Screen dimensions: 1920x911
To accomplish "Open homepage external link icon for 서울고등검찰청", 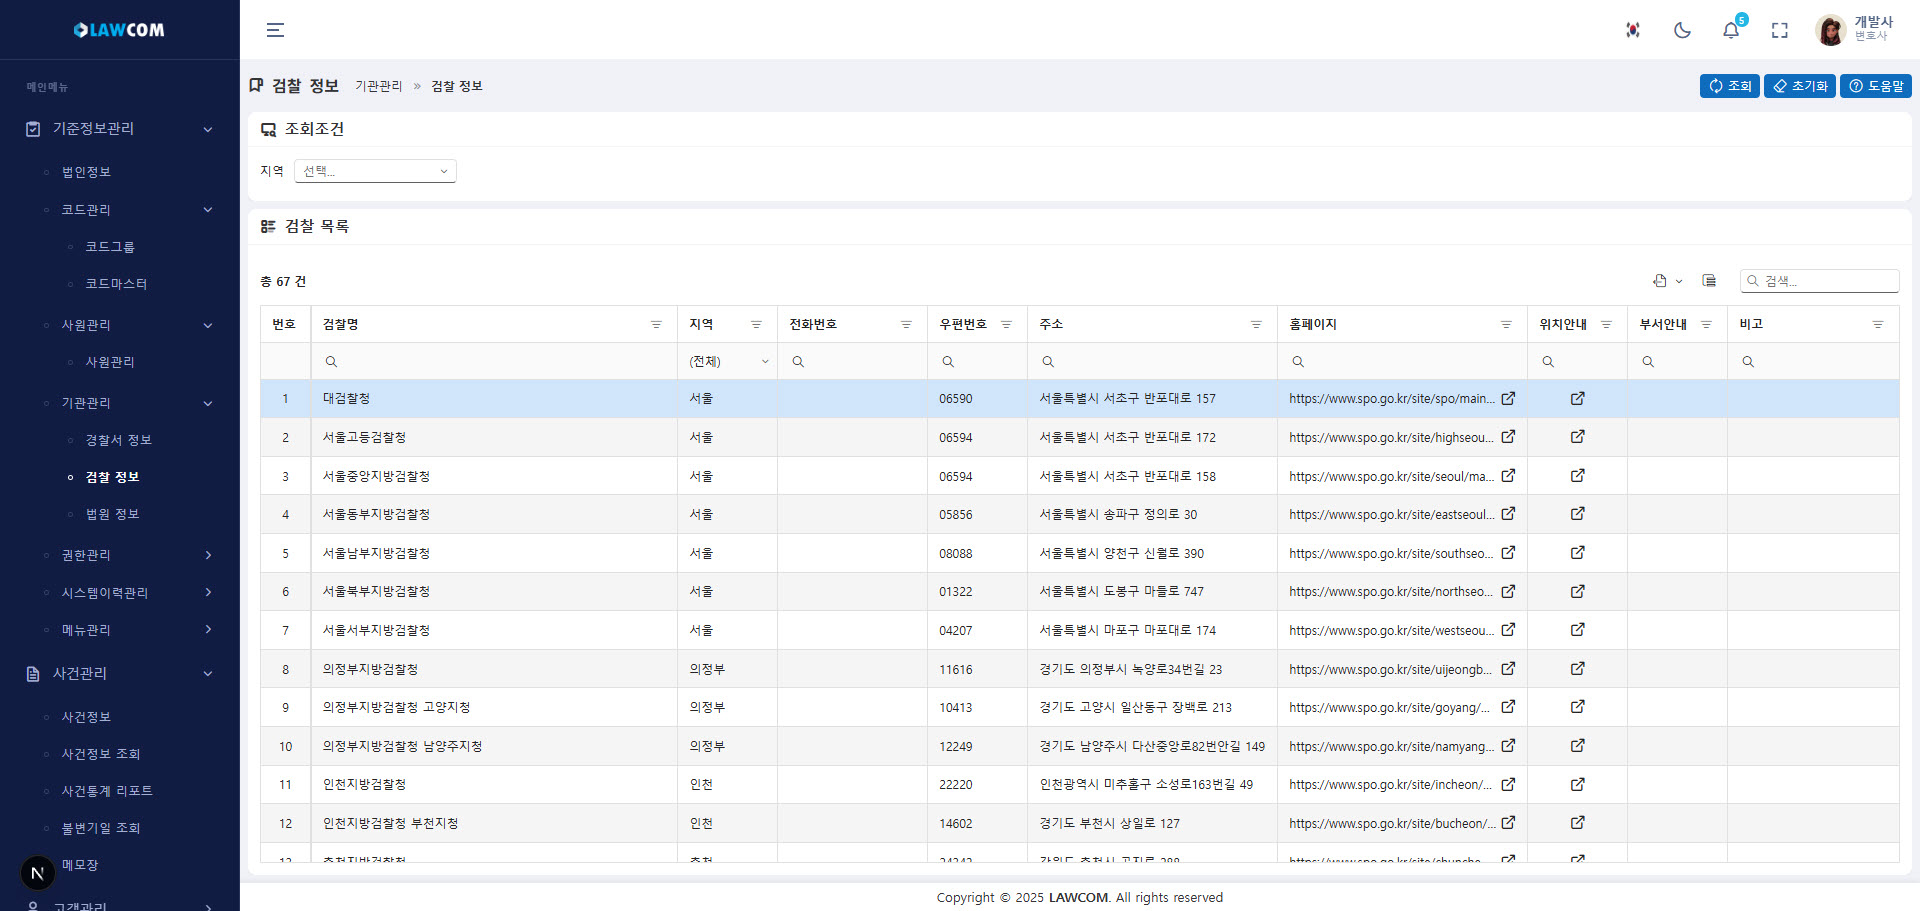I will coord(1508,437).
